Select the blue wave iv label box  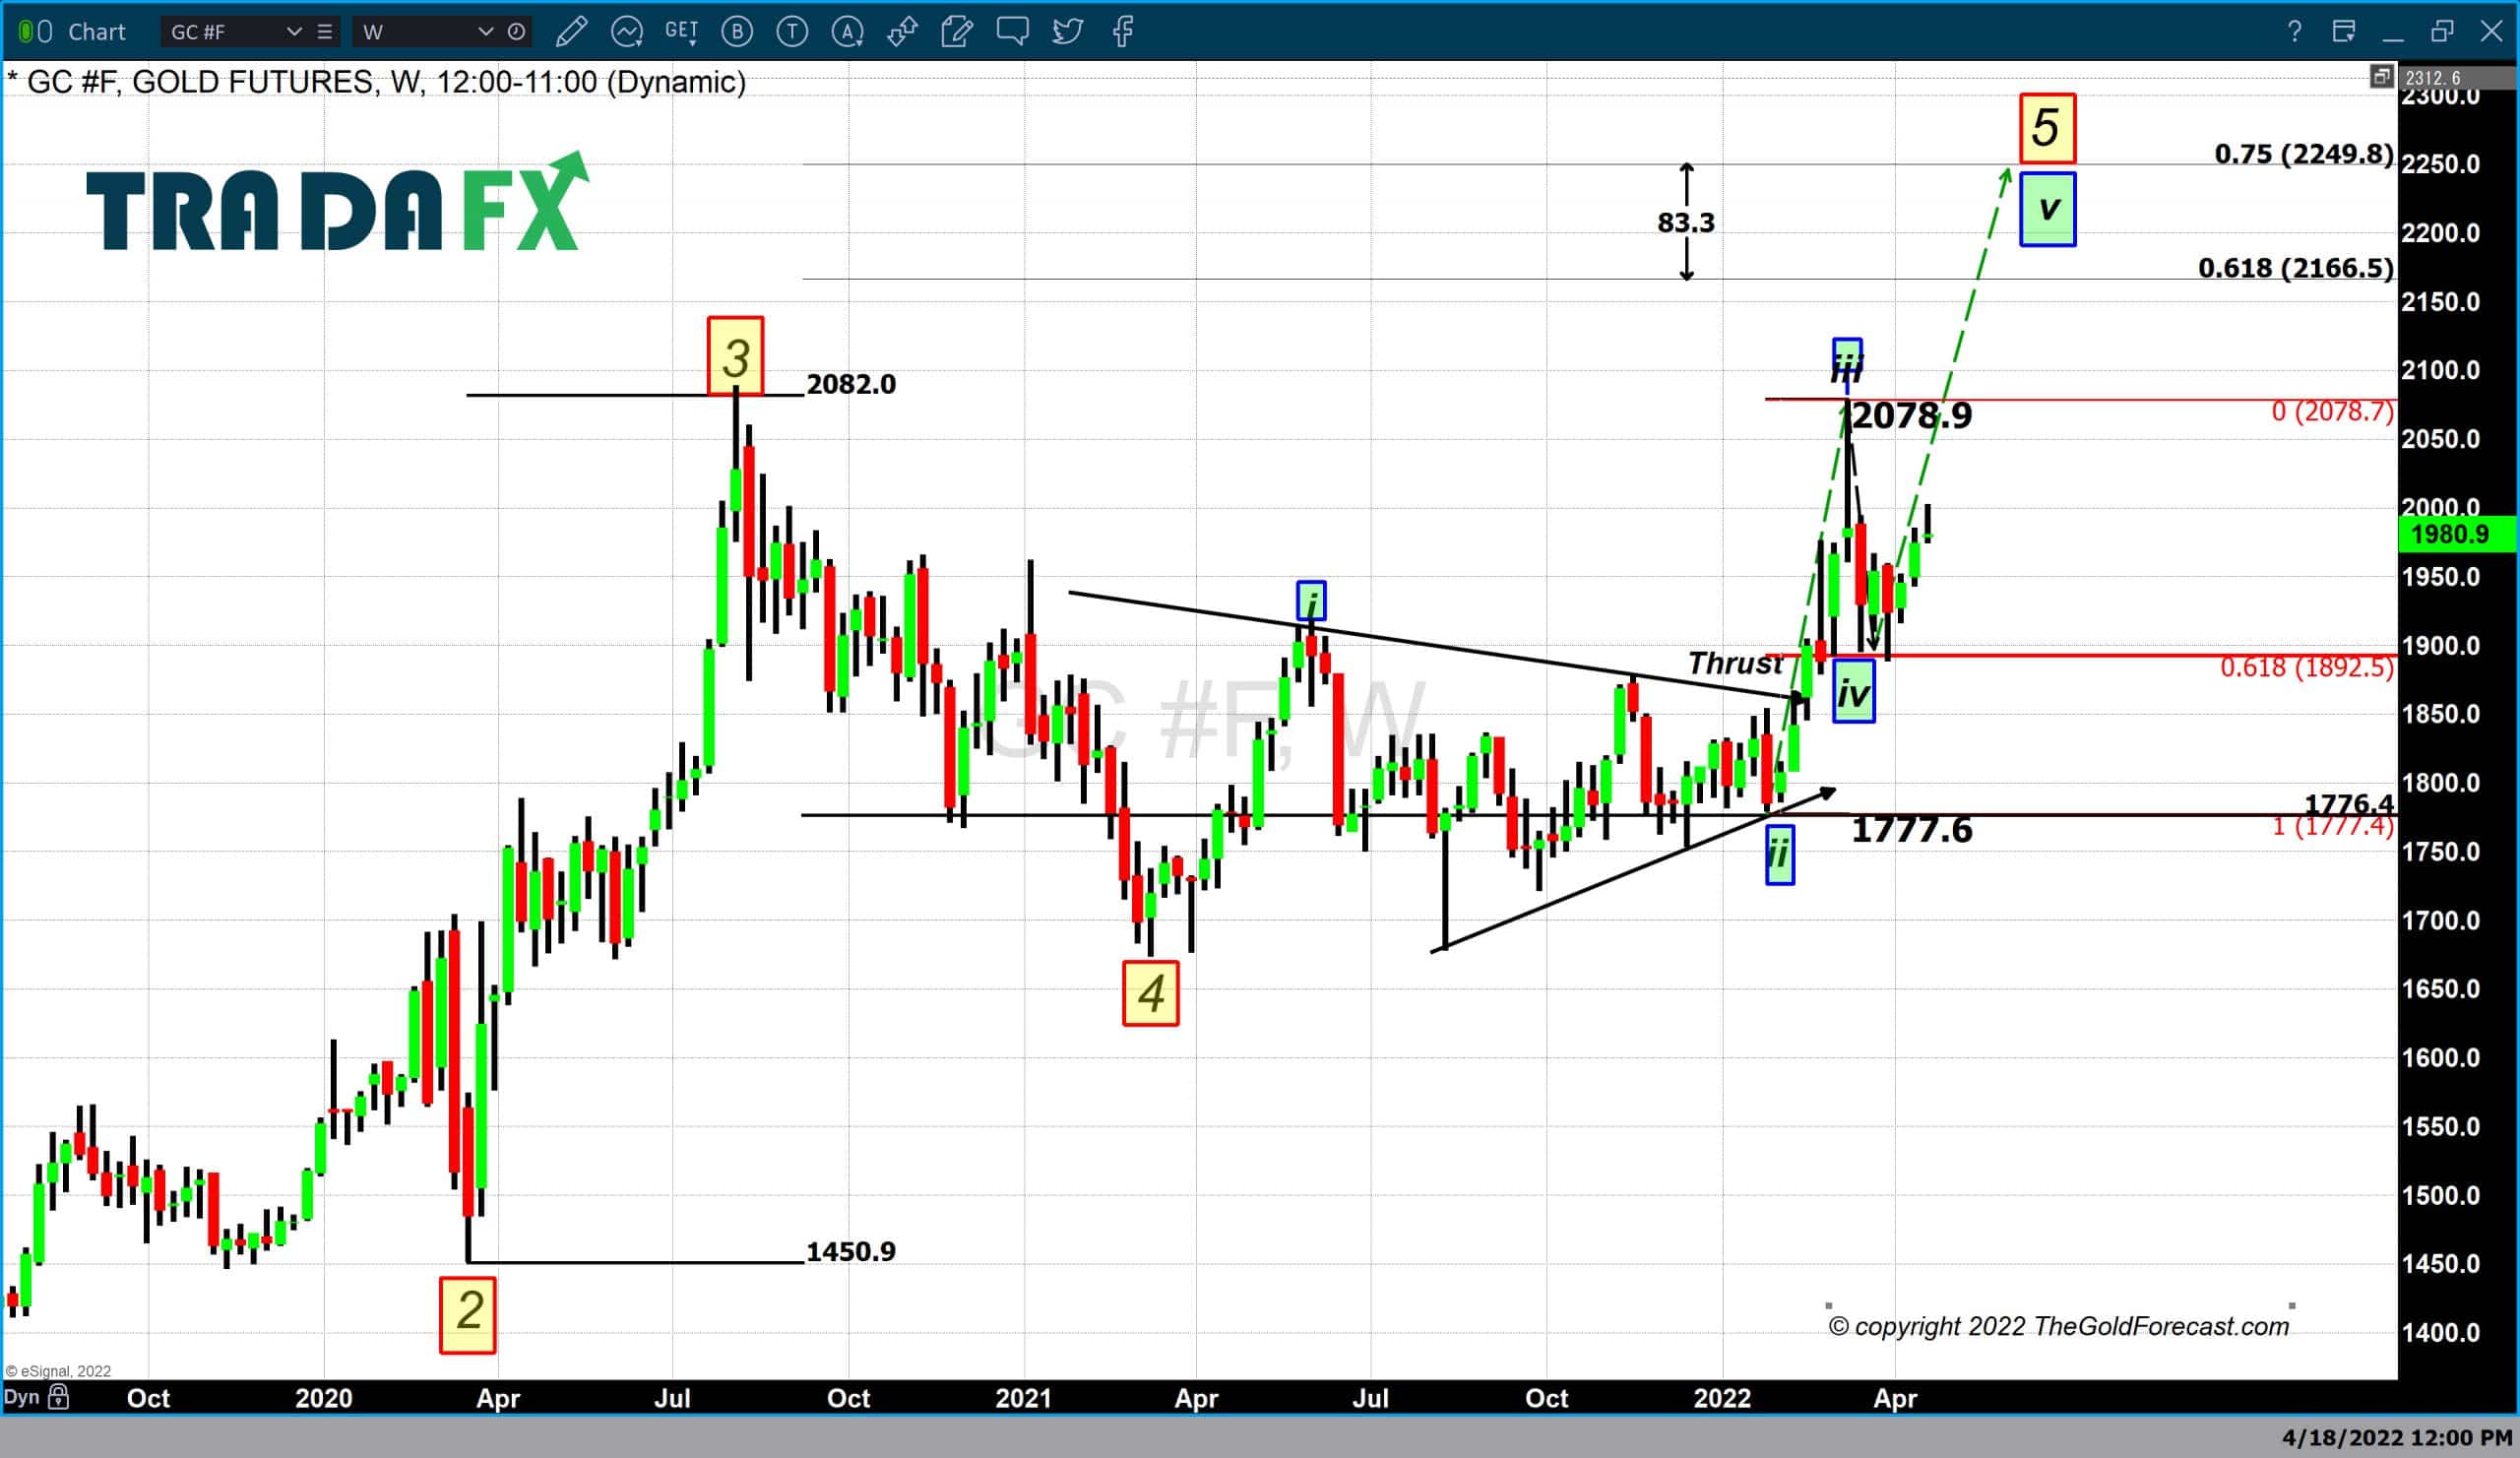(1854, 692)
